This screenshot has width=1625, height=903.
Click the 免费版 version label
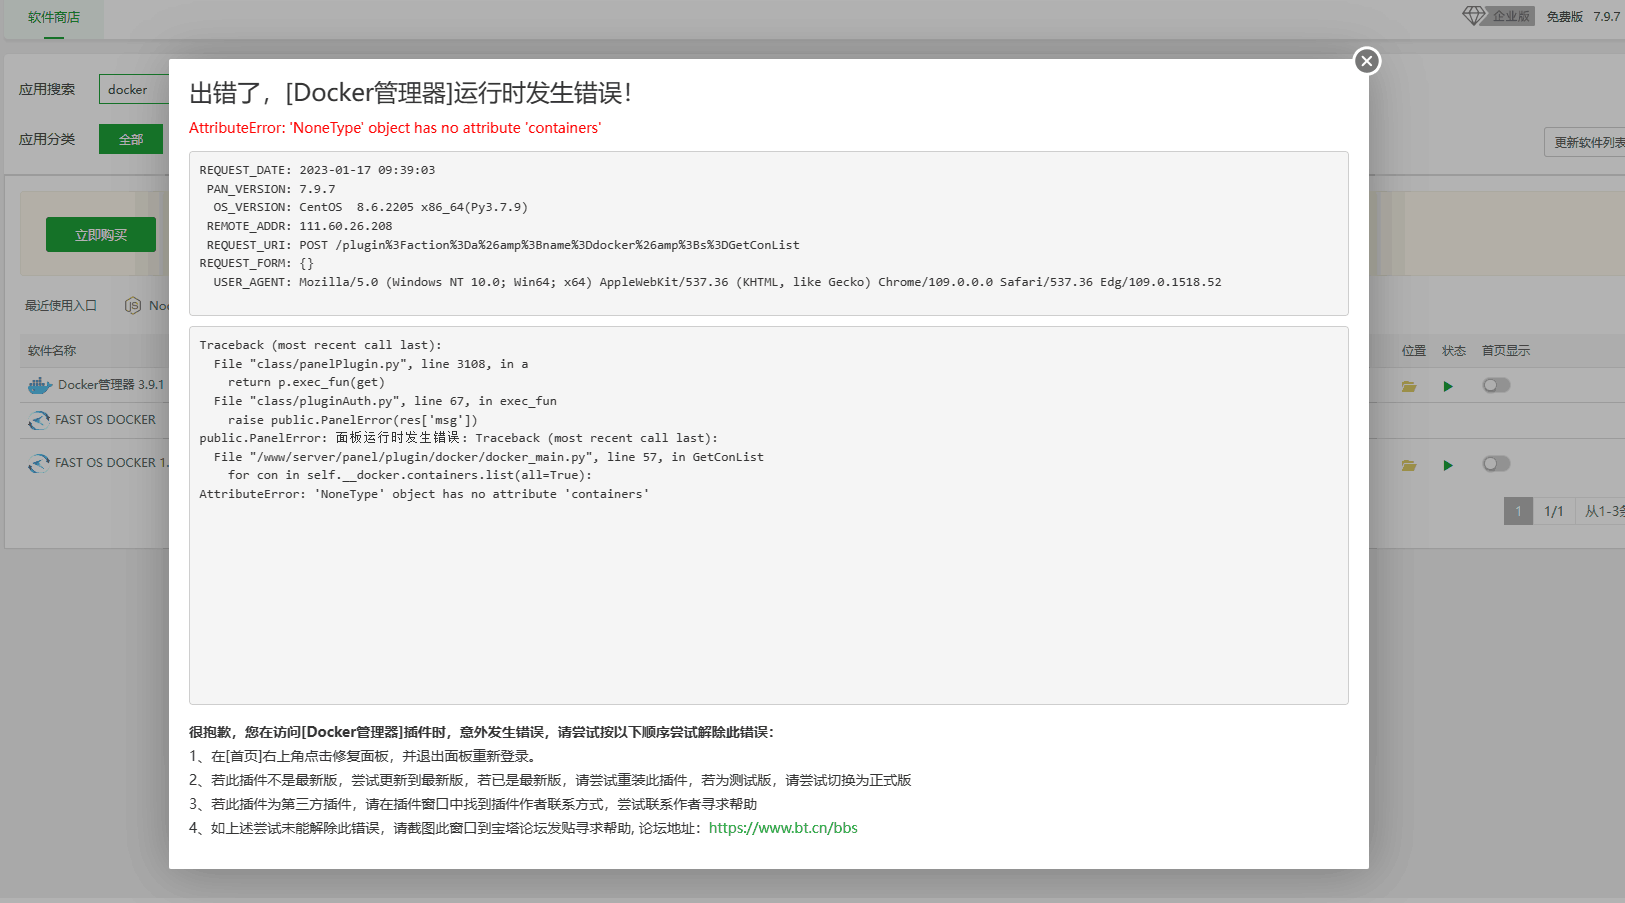pyautogui.click(x=1564, y=16)
